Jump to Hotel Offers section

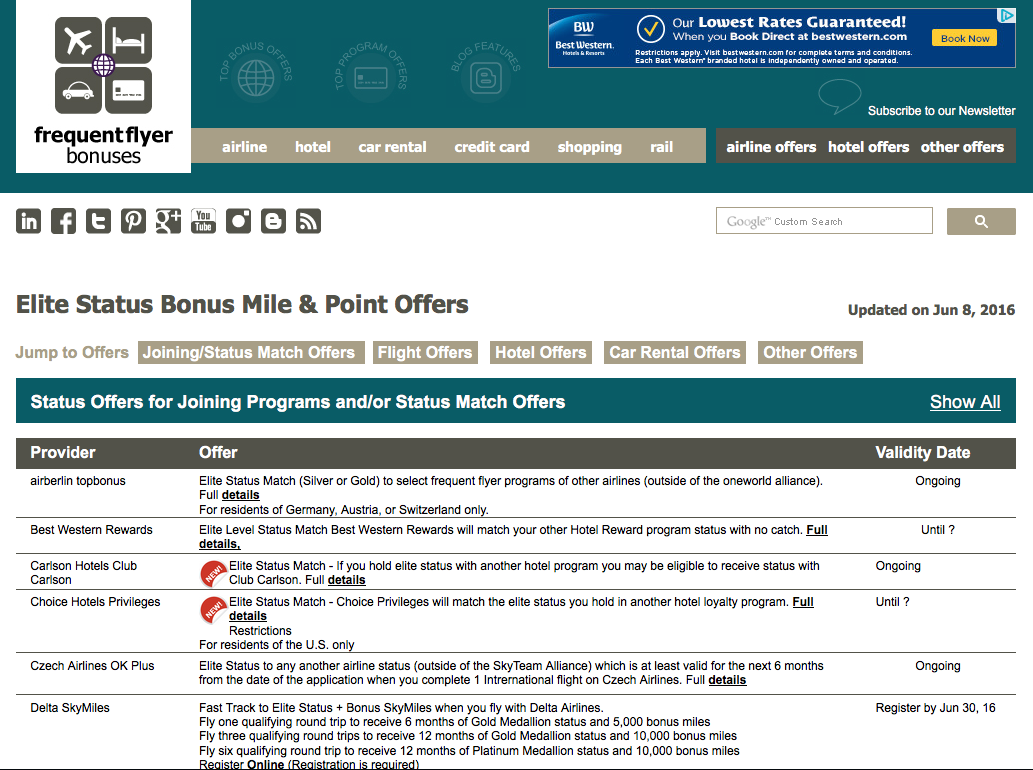click(541, 352)
